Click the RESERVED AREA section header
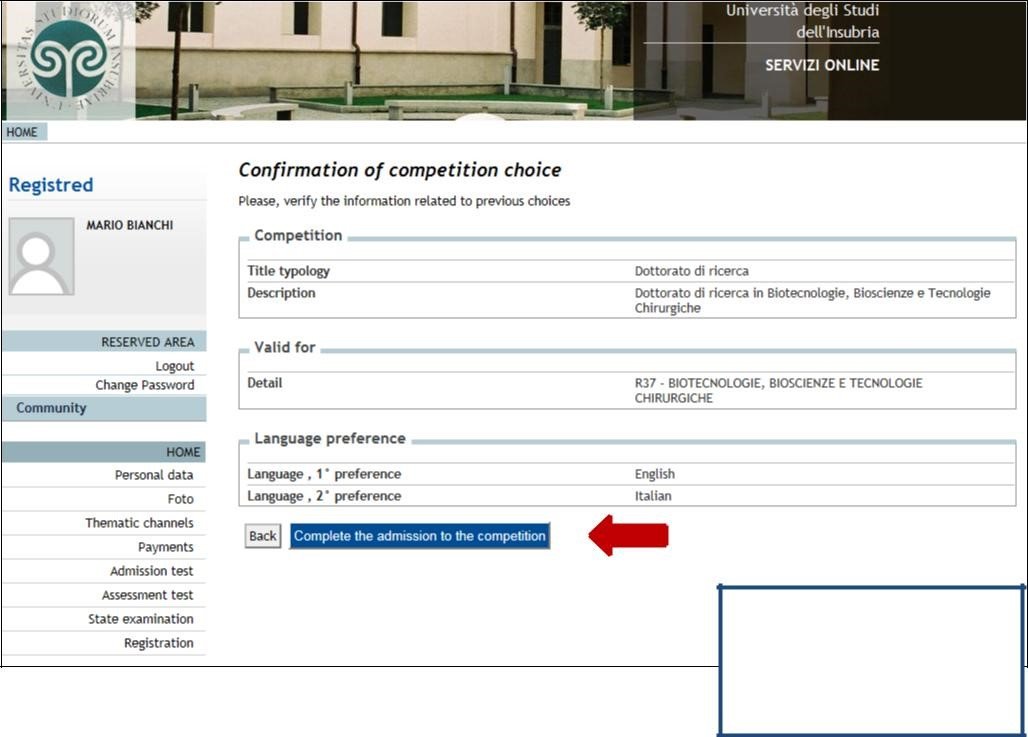 tap(147, 342)
